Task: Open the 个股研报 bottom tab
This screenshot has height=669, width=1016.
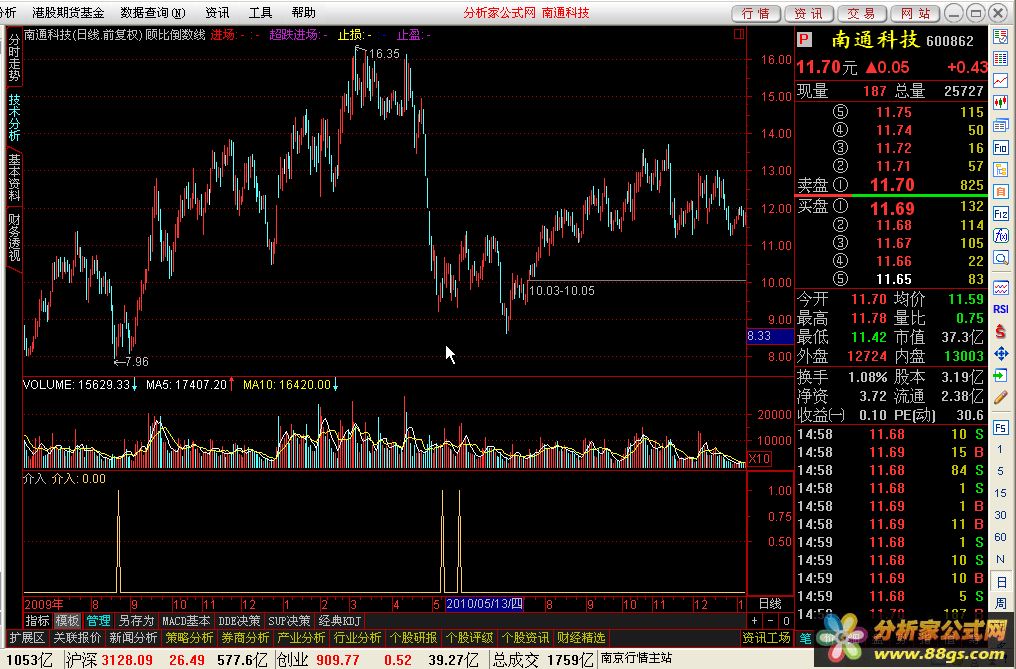Action: point(413,638)
